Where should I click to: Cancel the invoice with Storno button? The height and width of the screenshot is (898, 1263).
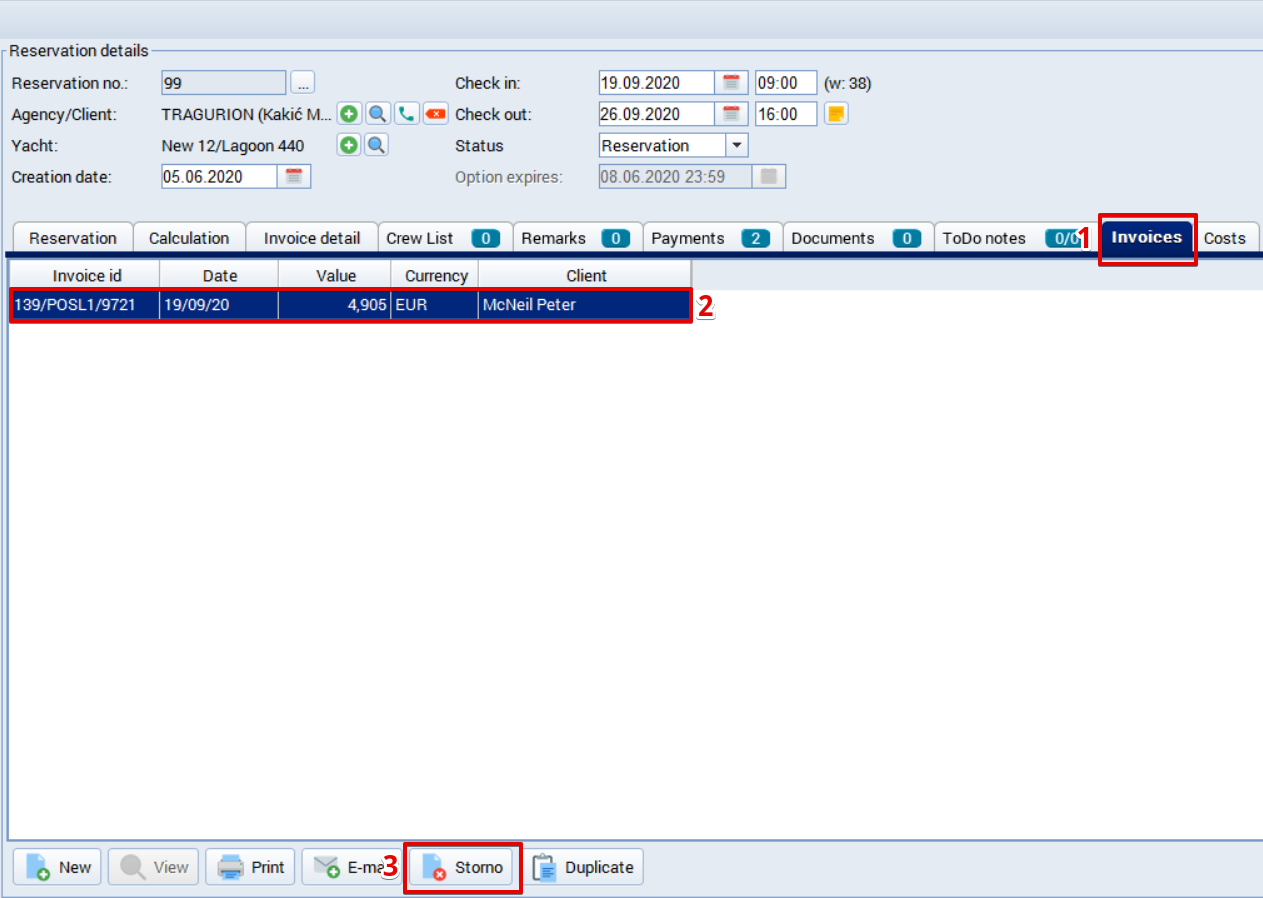(463, 867)
